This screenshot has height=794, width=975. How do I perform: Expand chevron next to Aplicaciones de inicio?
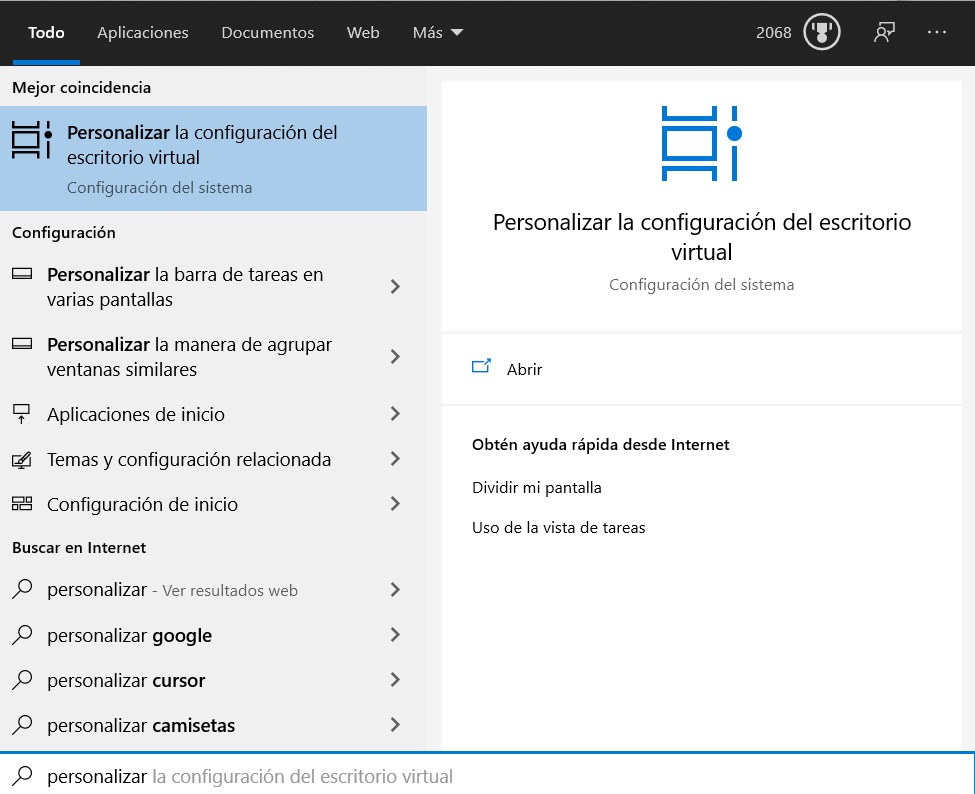coord(395,413)
